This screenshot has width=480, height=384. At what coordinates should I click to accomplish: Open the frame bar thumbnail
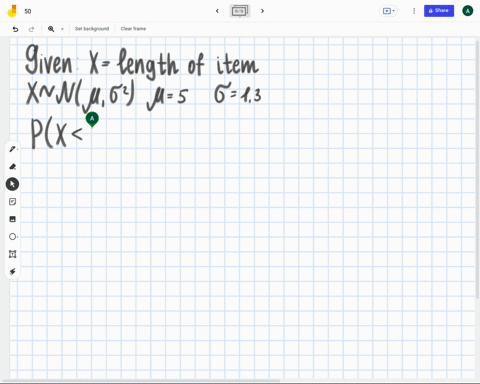tap(240, 11)
